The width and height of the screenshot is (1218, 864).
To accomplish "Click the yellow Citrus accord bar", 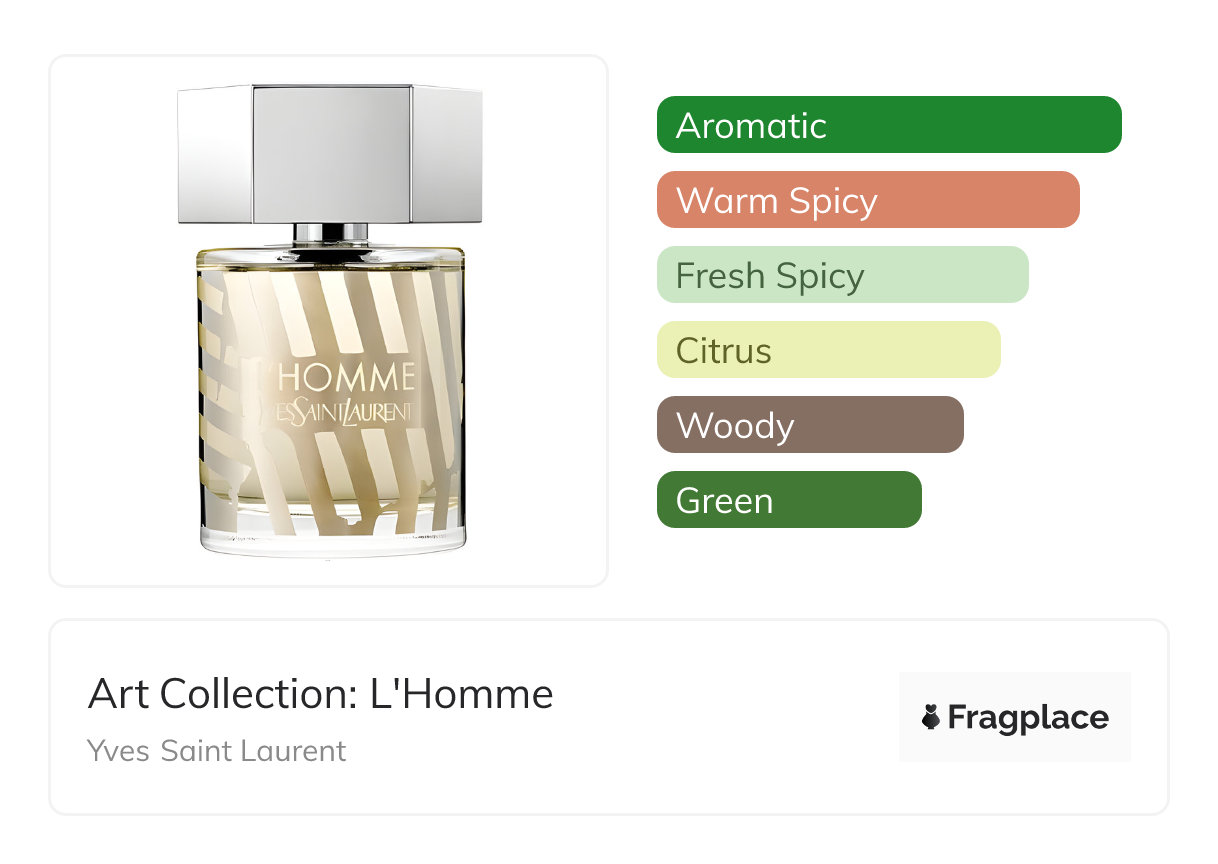I will 829,350.
